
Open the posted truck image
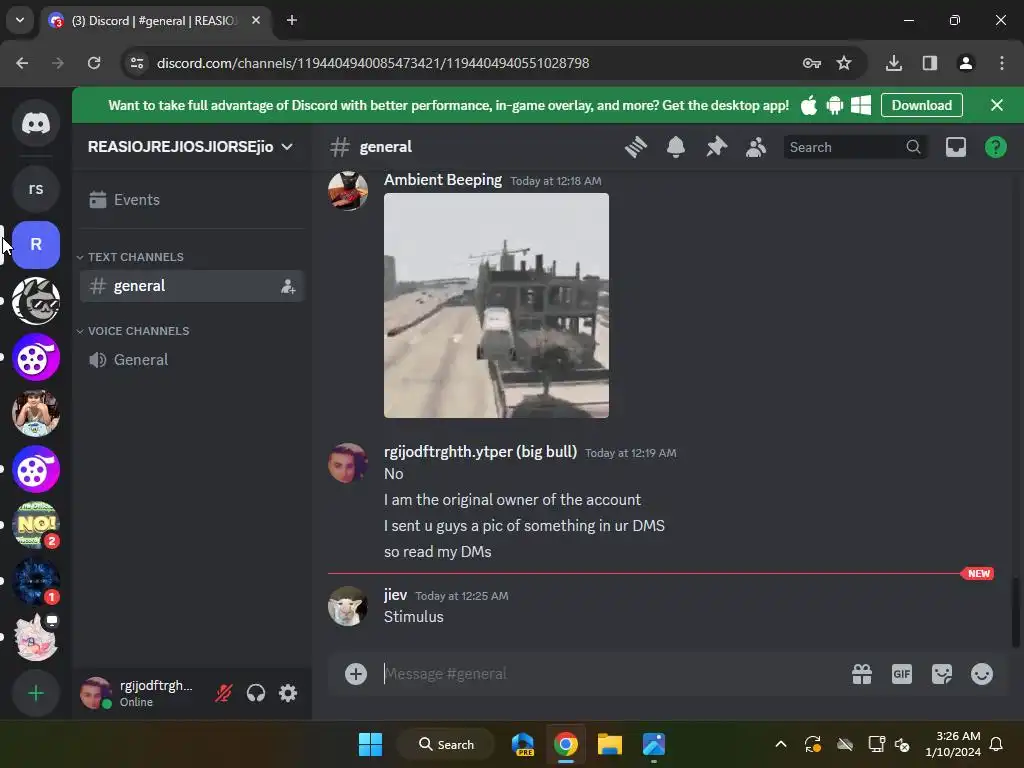click(496, 305)
